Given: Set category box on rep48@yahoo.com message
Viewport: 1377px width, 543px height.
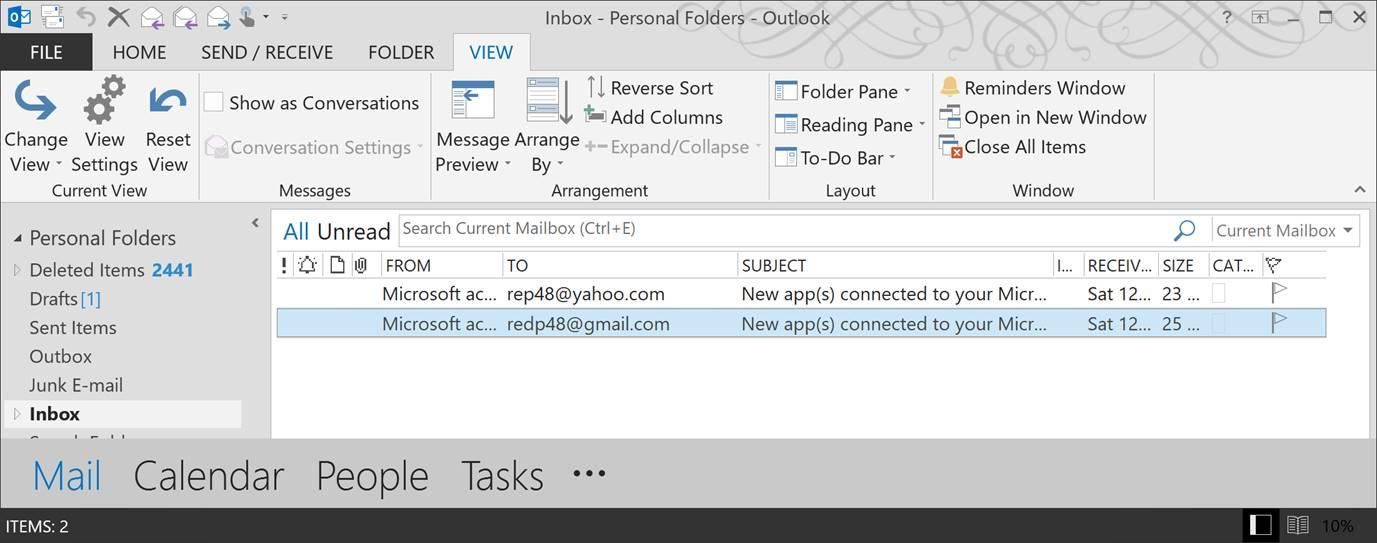Looking at the screenshot, I should click(1218, 294).
